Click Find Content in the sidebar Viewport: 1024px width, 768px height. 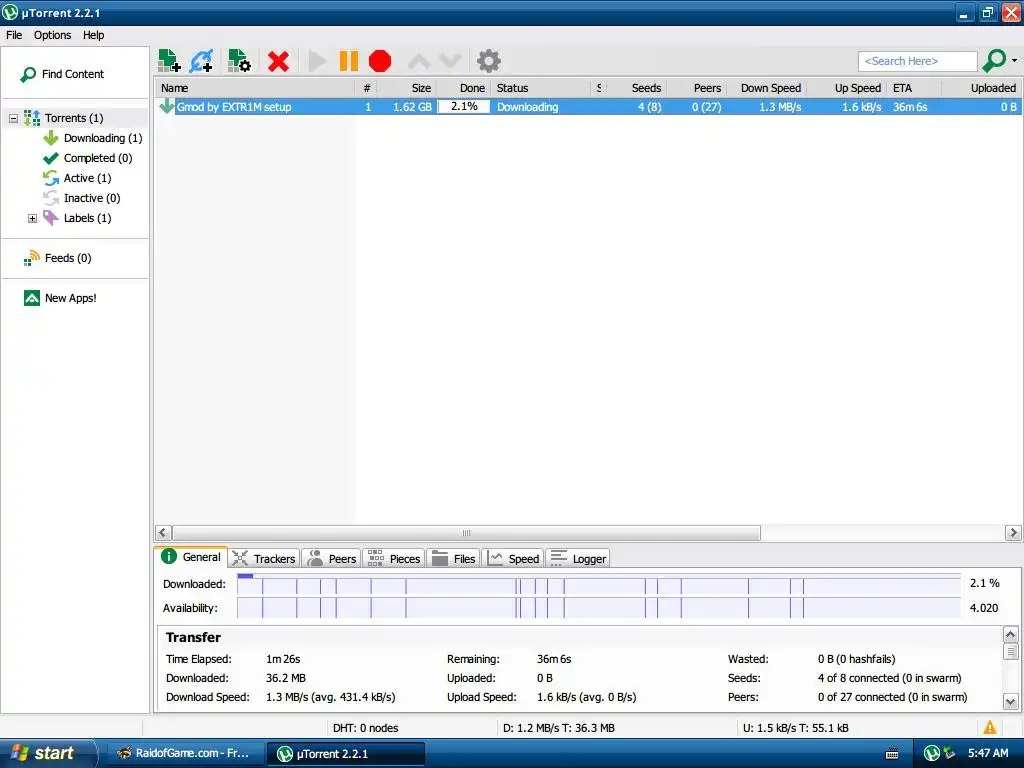(63, 74)
